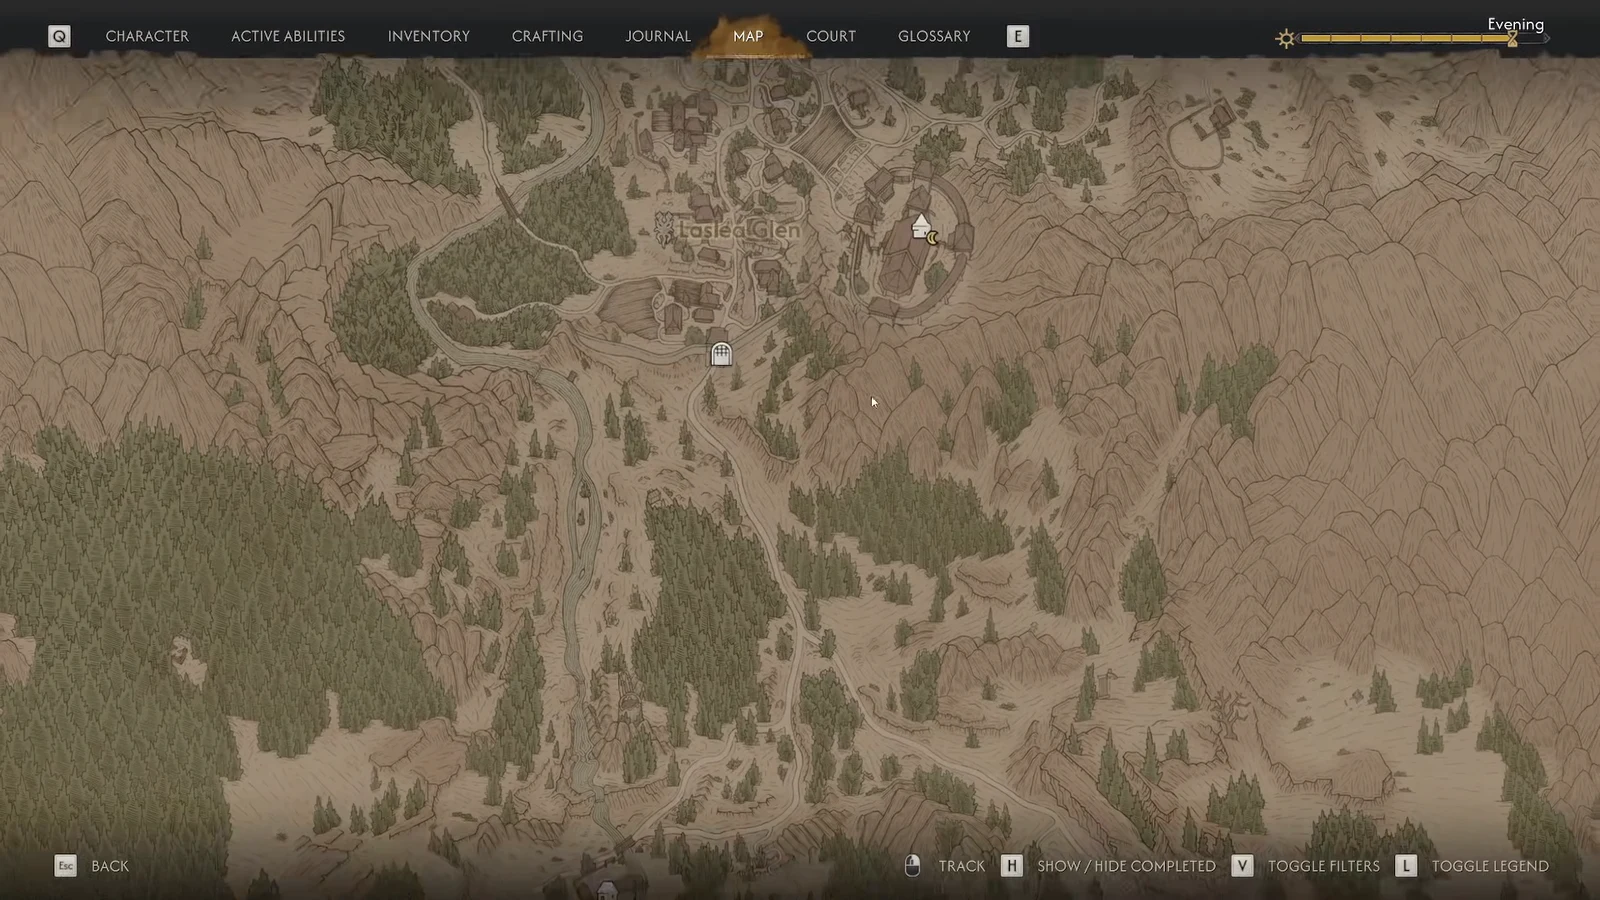Open the Character tab

tap(147, 36)
